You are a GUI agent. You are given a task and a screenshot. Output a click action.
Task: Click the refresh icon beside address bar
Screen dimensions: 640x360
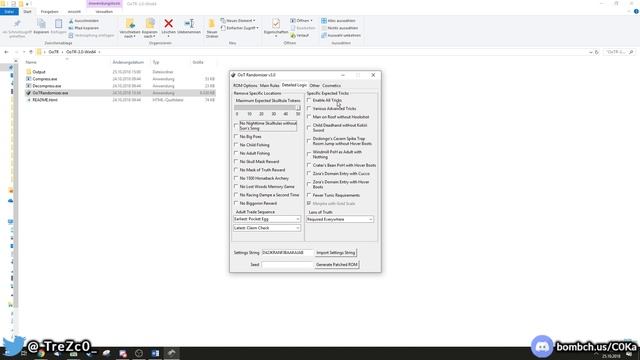tap(597, 52)
